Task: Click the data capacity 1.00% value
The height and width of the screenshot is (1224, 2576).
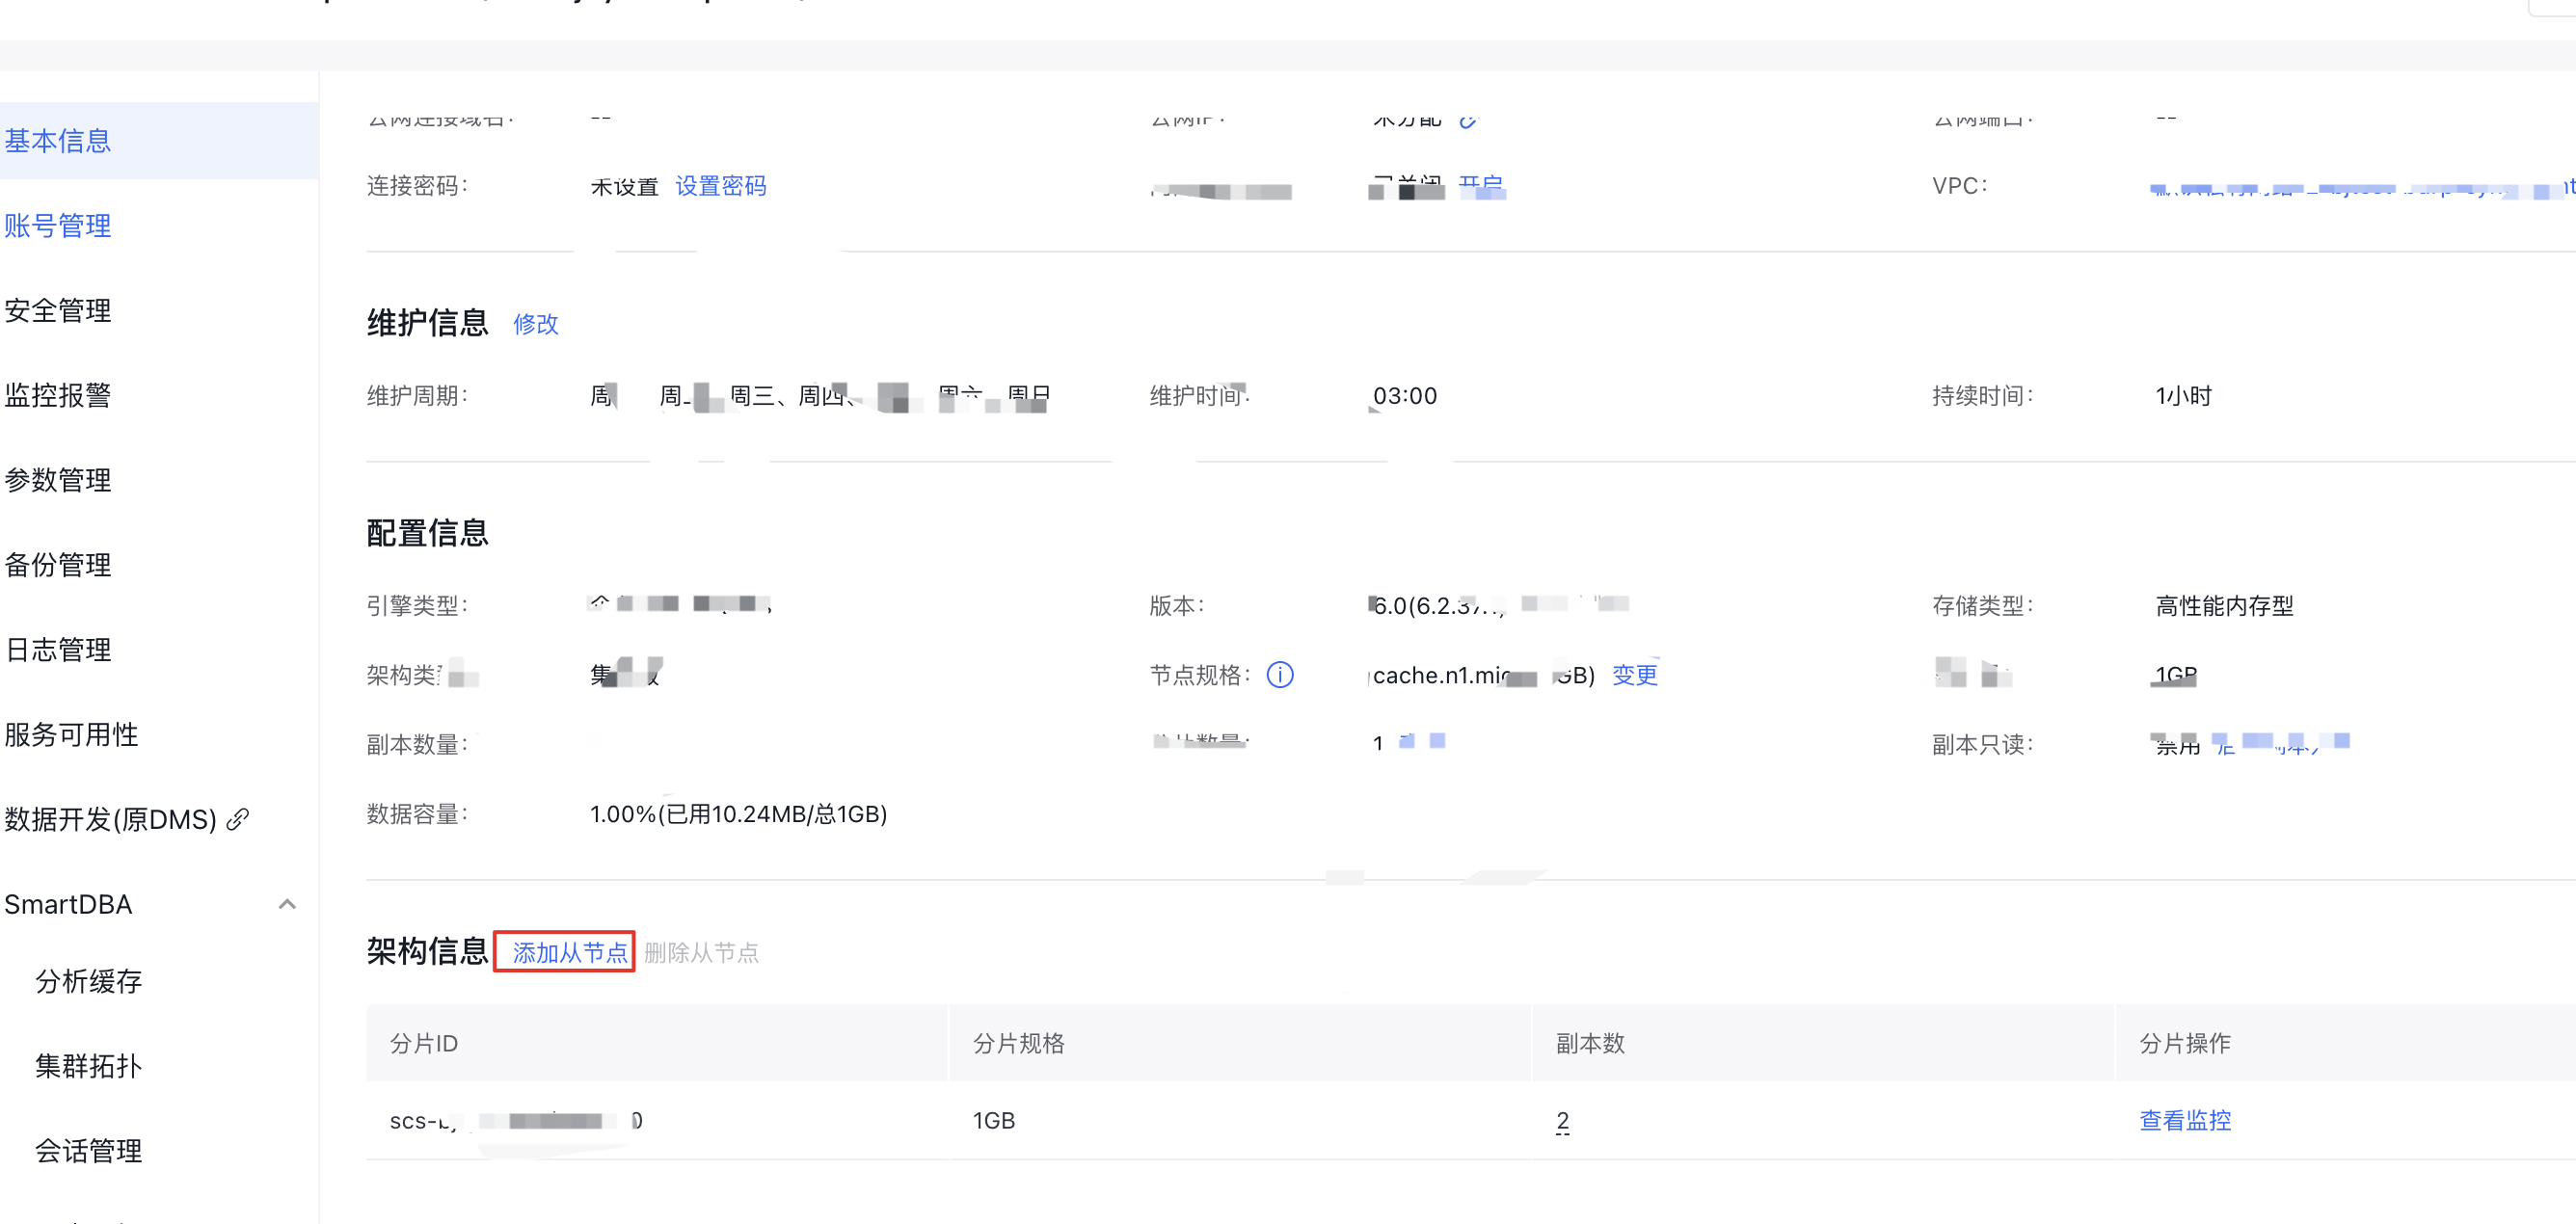Action: pyautogui.click(x=739, y=815)
